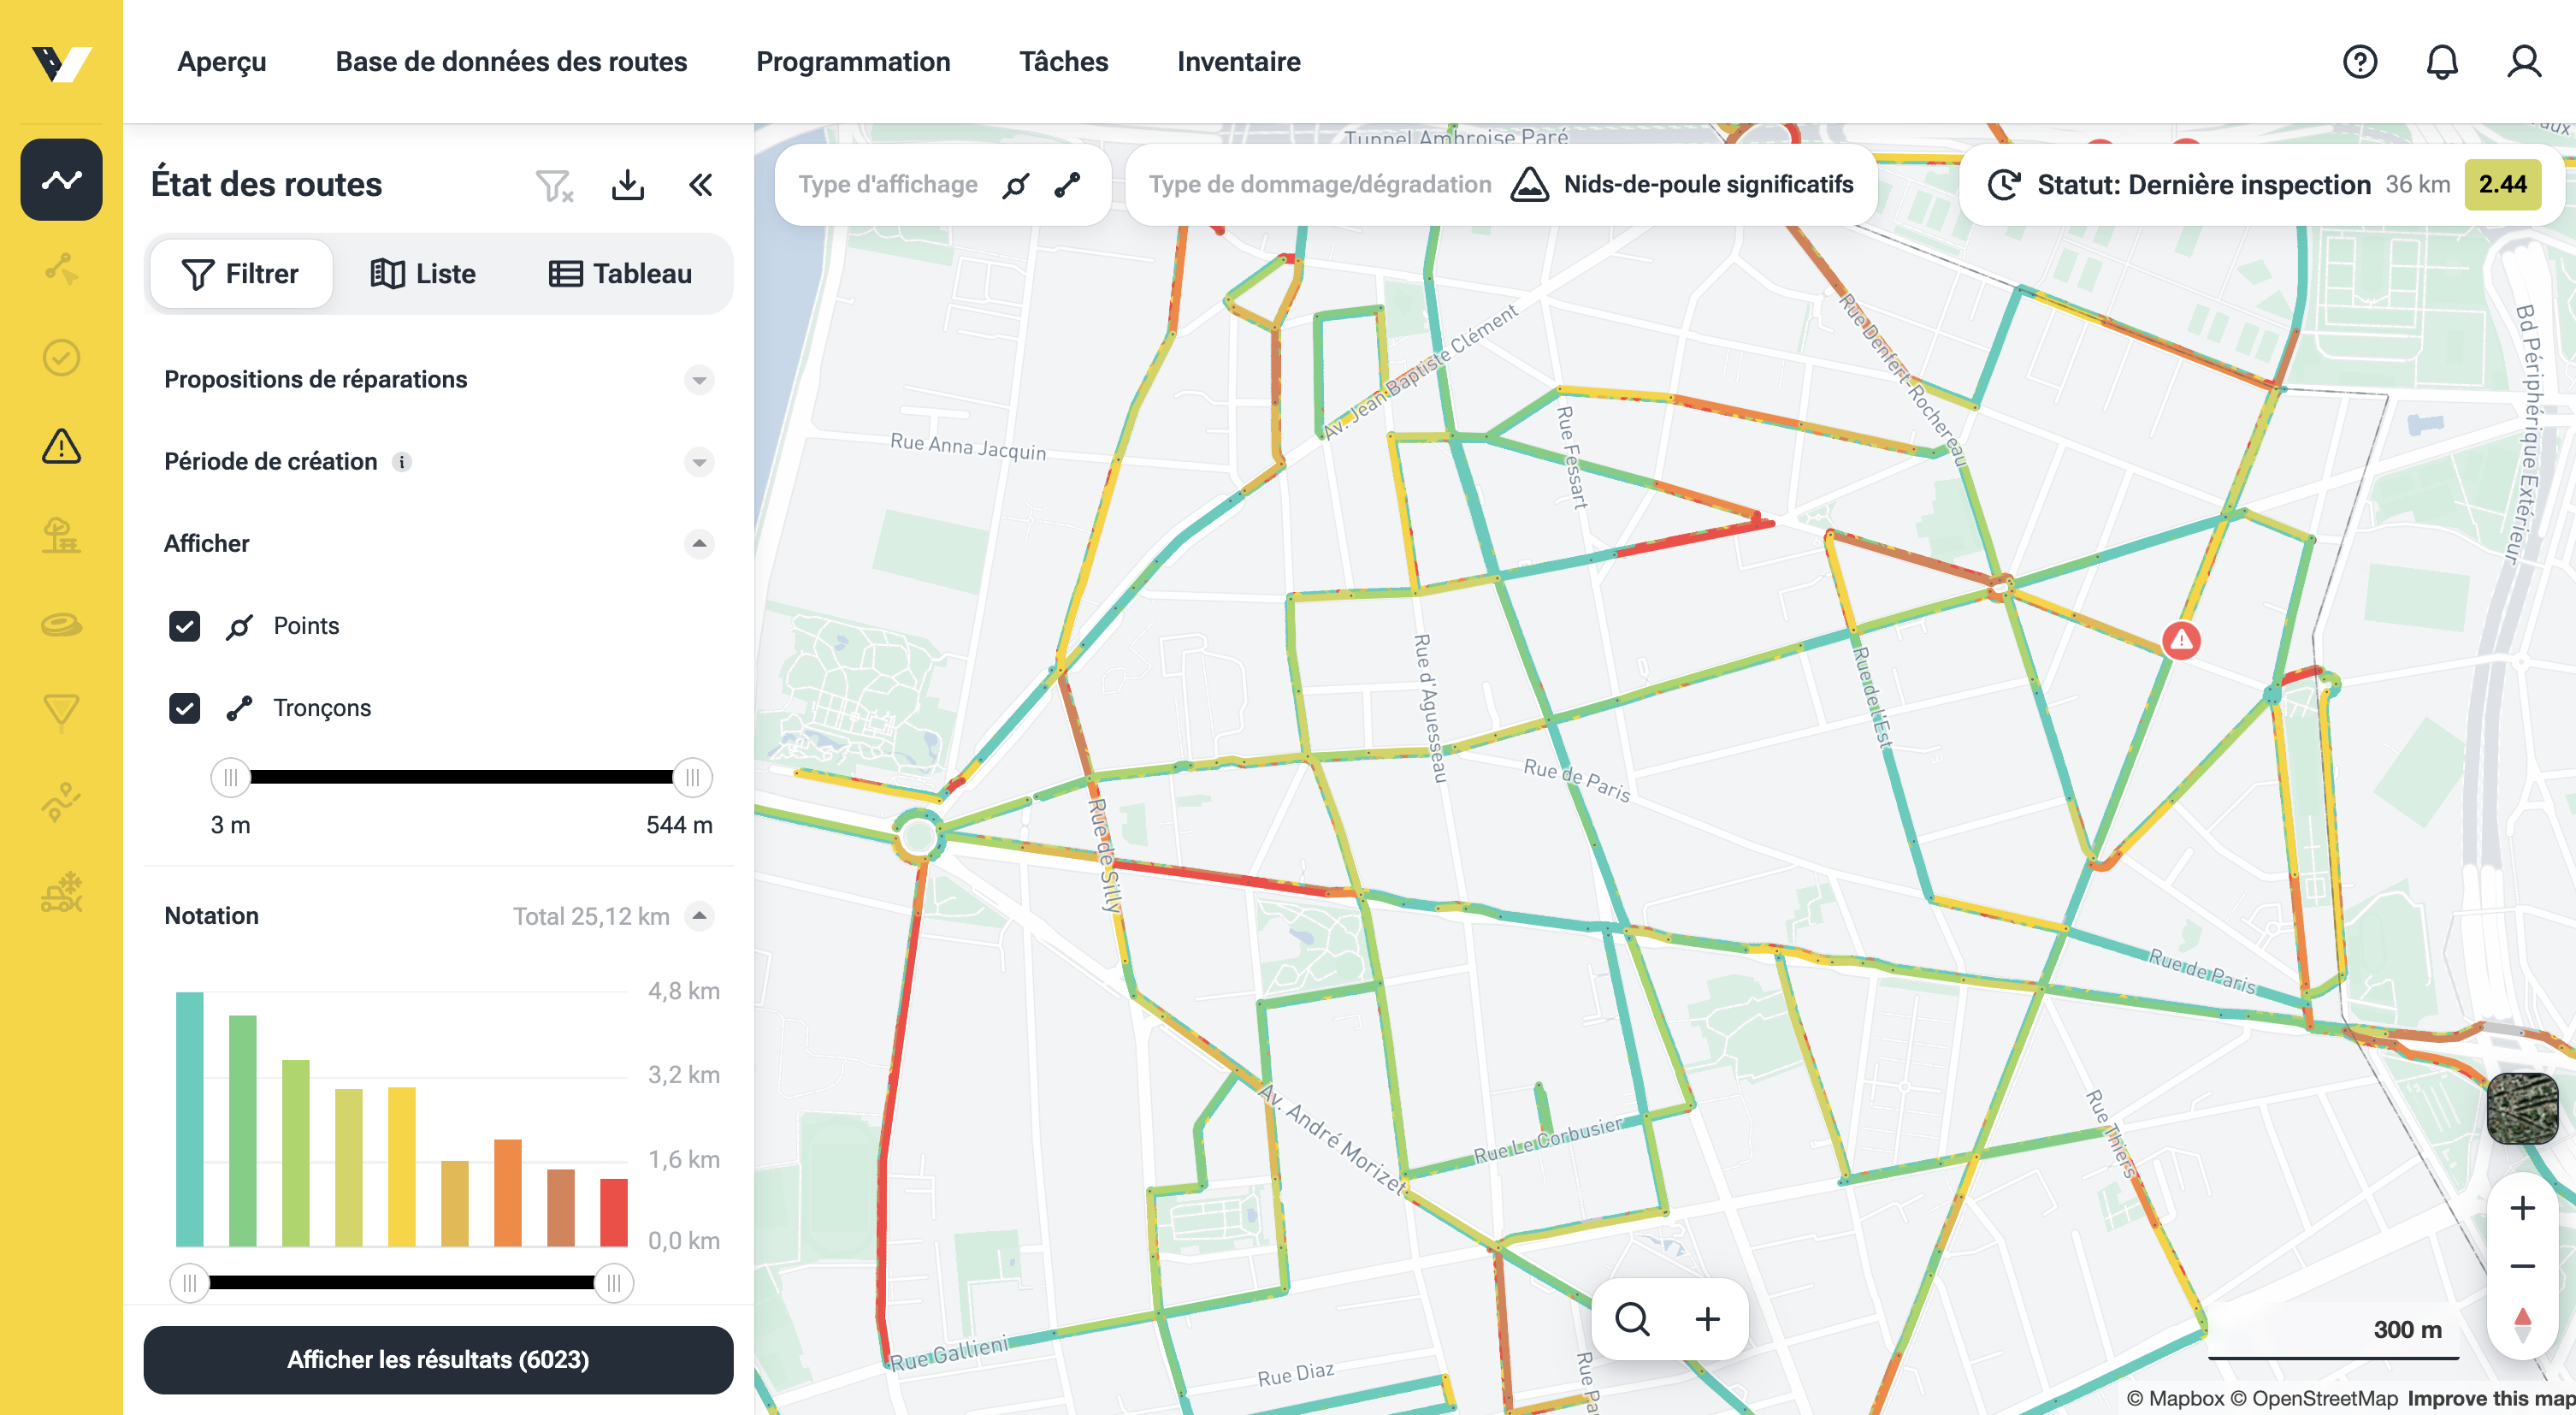The image size is (2576, 1415).
Task: Expand the Période de création section
Action: pyautogui.click(x=700, y=462)
